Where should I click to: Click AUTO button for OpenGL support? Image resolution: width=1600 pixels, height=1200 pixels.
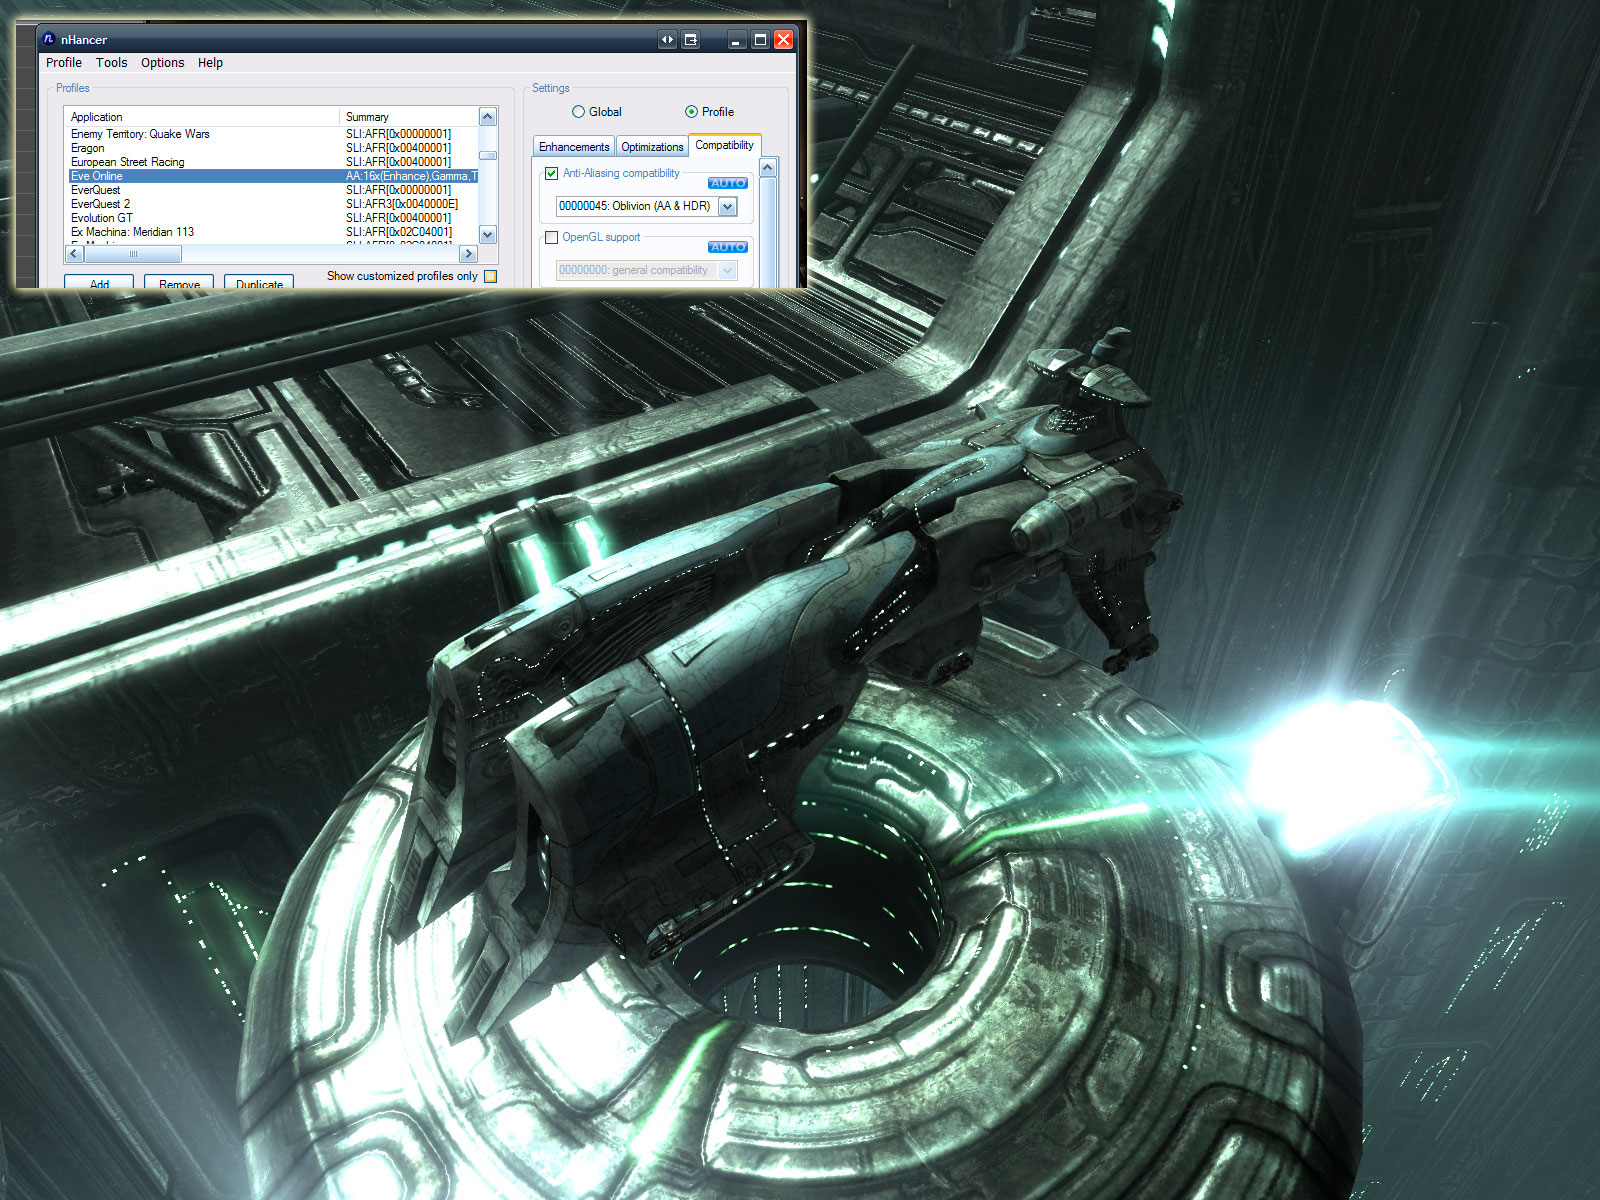pyautogui.click(x=728, y=247)
